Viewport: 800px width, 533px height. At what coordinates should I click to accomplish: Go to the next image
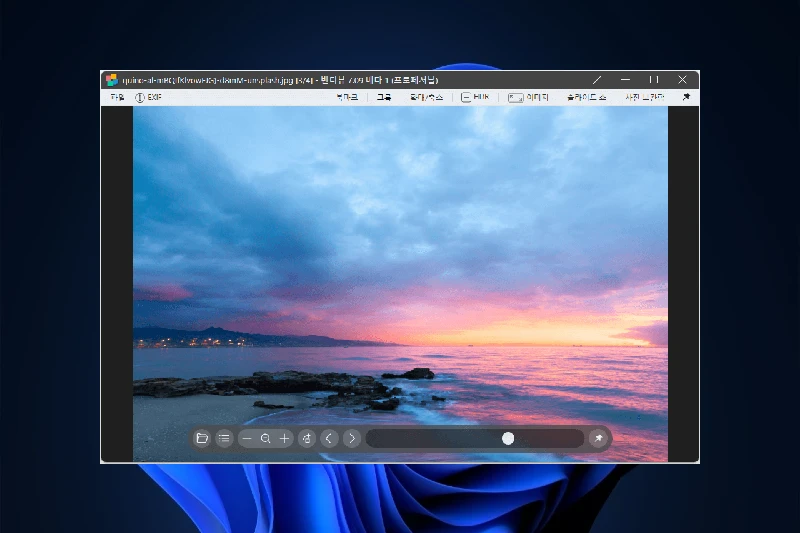pyautogui.click(x=352, y=439)
